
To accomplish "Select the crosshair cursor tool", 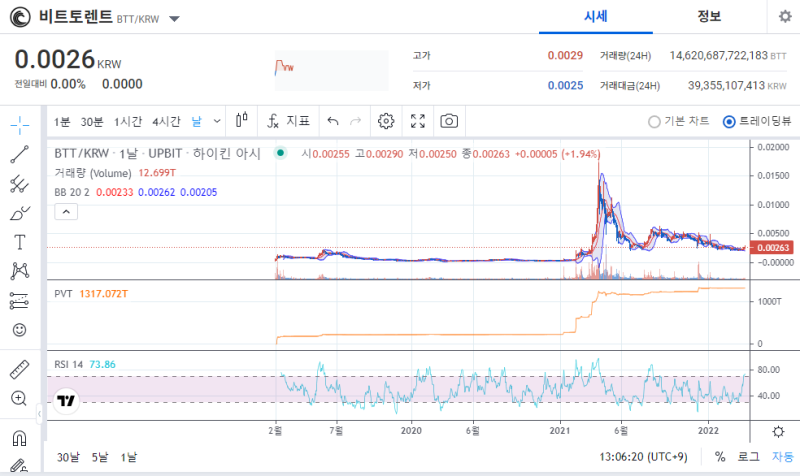I will (x=20, y=125).
